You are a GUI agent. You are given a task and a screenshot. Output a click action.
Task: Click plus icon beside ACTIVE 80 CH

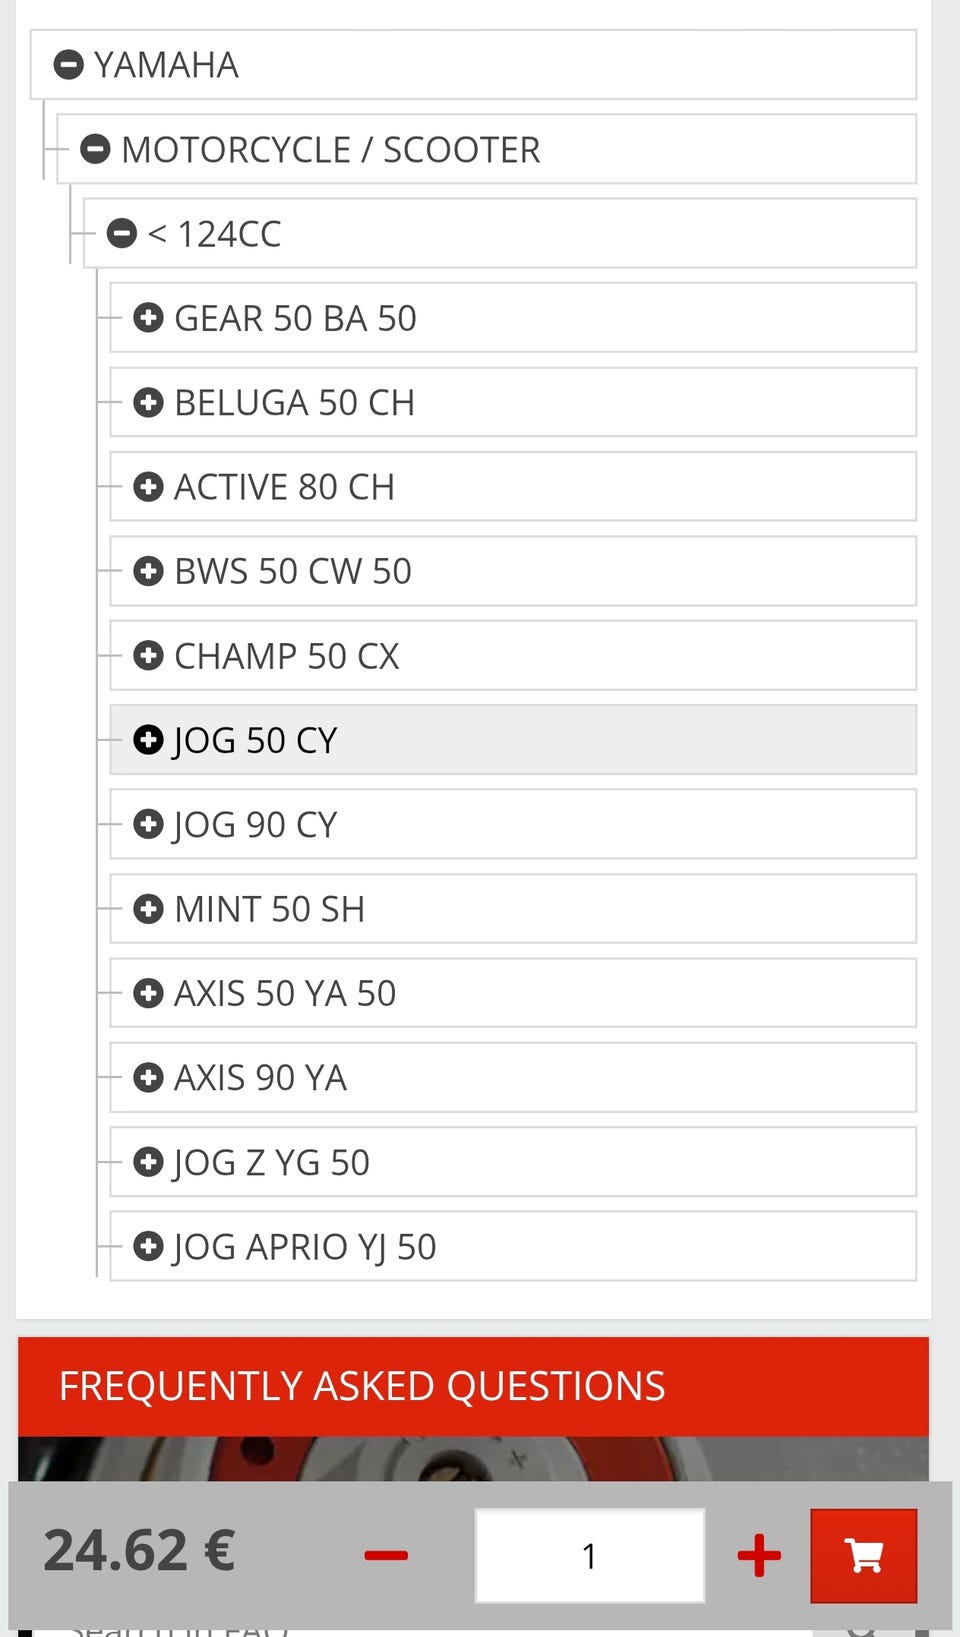click(x=148, y=487)
